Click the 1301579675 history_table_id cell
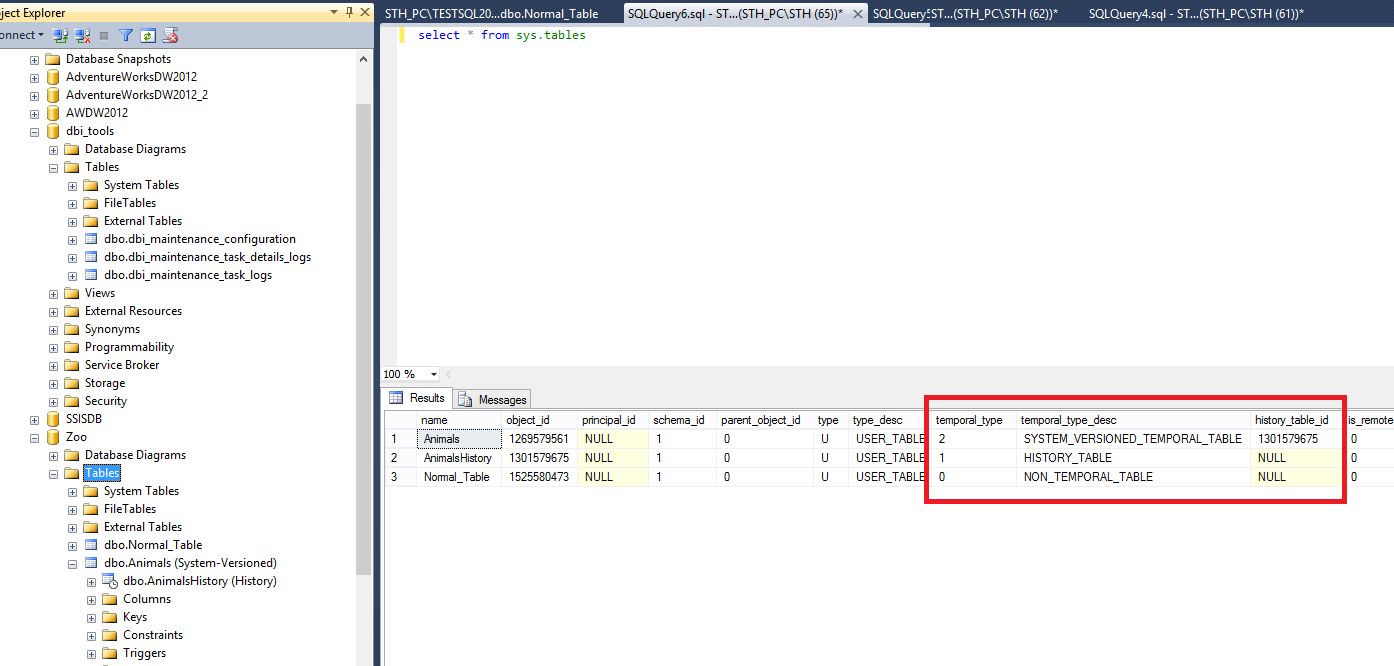Screen dimensions: 1394x666 click(1297, 439)
